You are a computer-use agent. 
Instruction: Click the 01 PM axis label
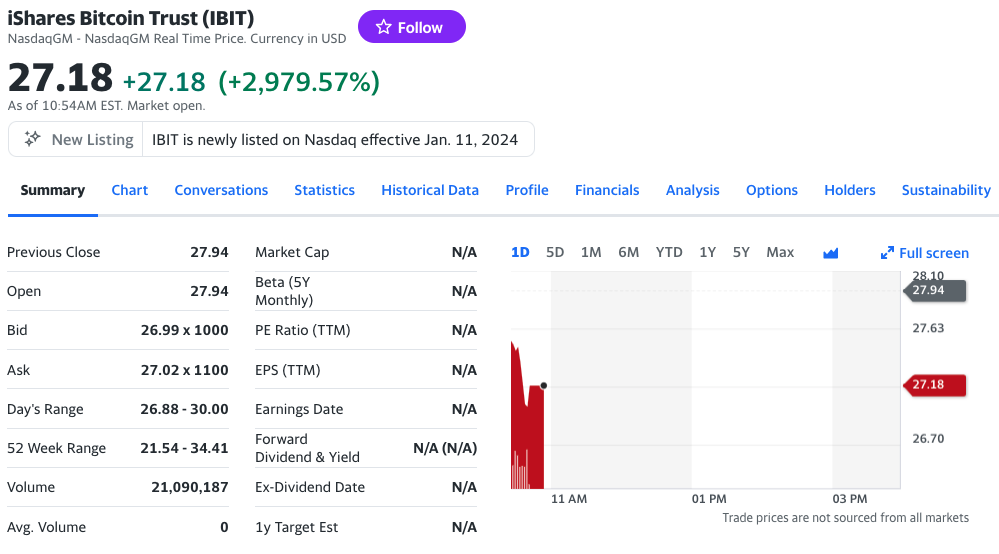pyautogui.click(x=709, y=499)
